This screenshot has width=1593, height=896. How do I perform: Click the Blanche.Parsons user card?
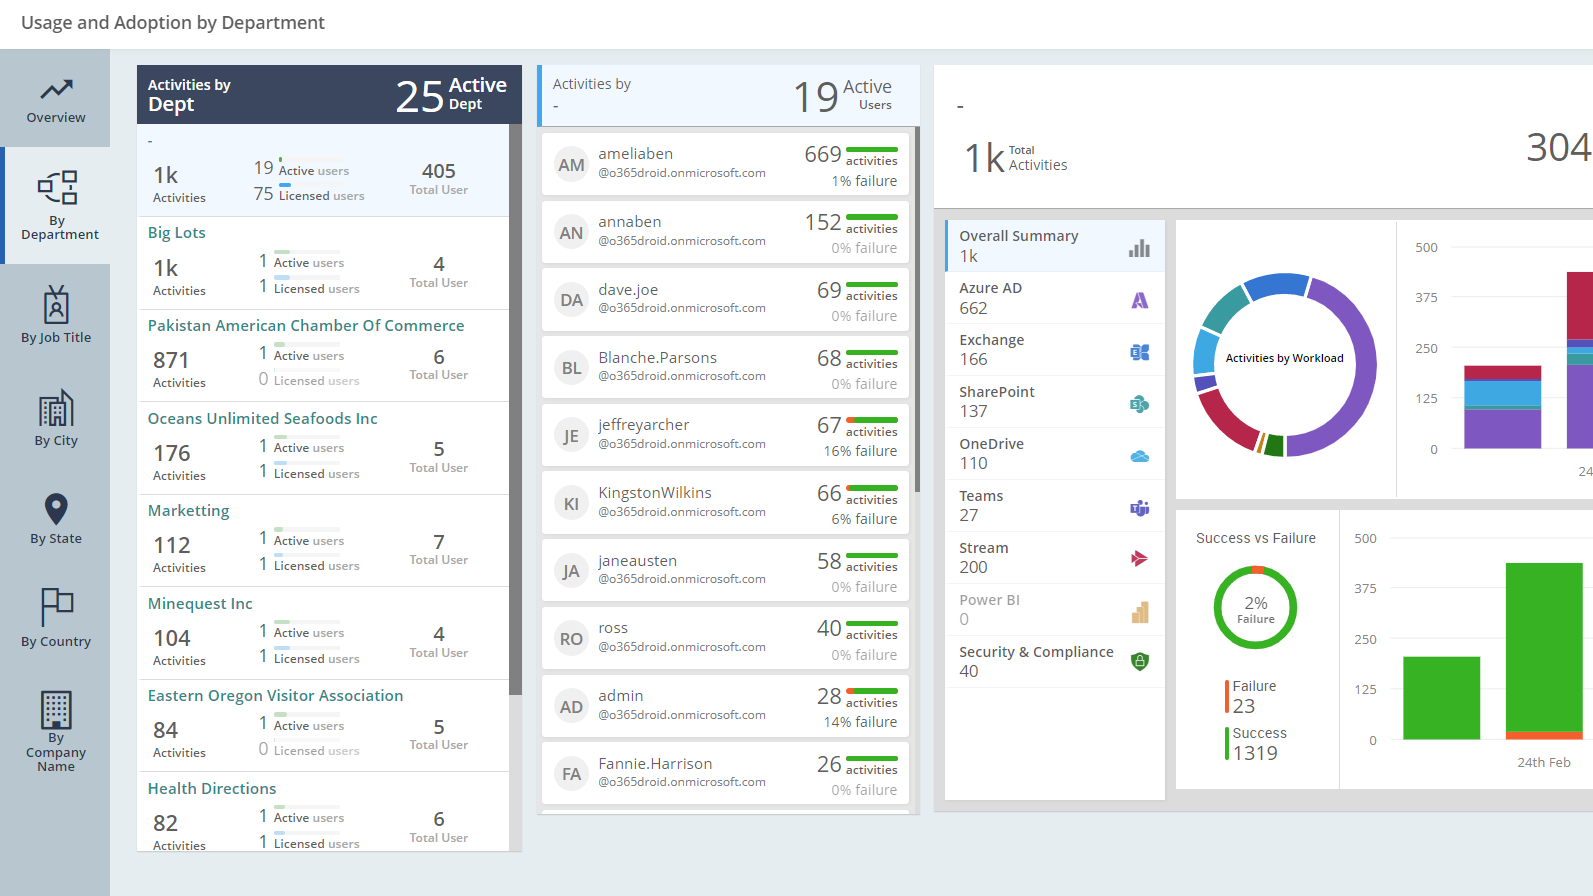[726, 368]
